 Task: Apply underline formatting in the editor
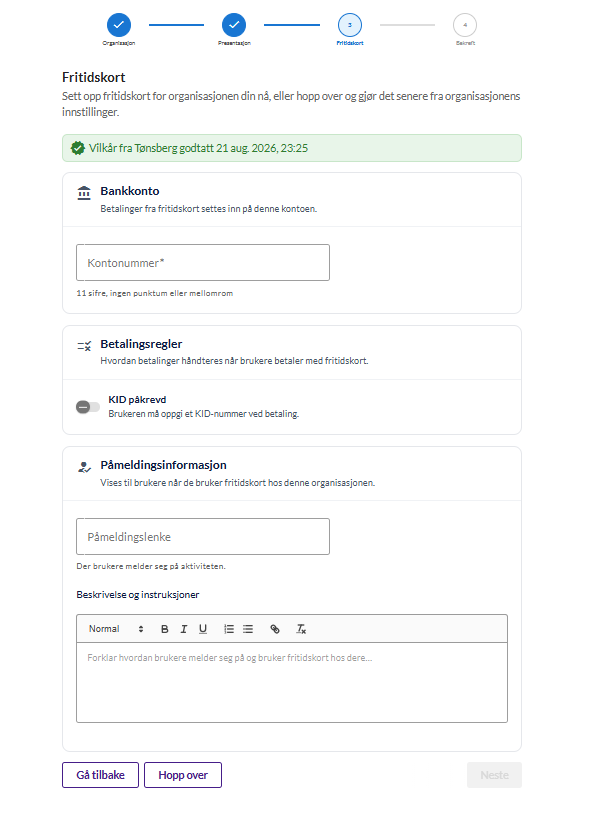point(203,629)
